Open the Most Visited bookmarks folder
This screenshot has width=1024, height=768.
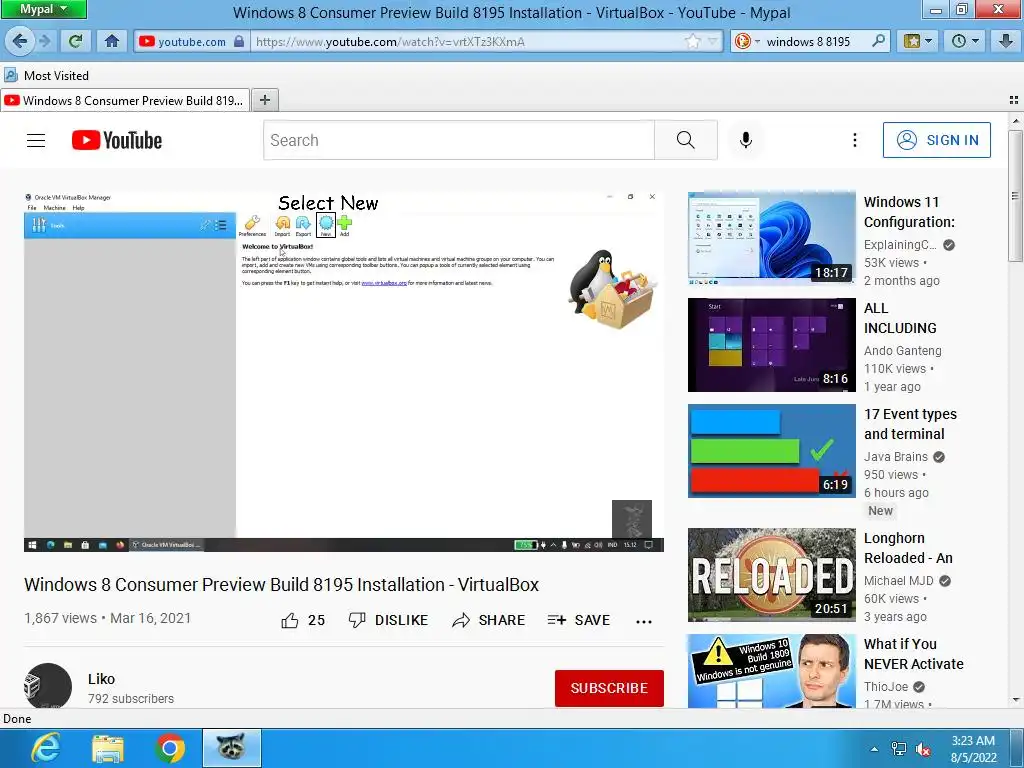click(x=46, y=76)
